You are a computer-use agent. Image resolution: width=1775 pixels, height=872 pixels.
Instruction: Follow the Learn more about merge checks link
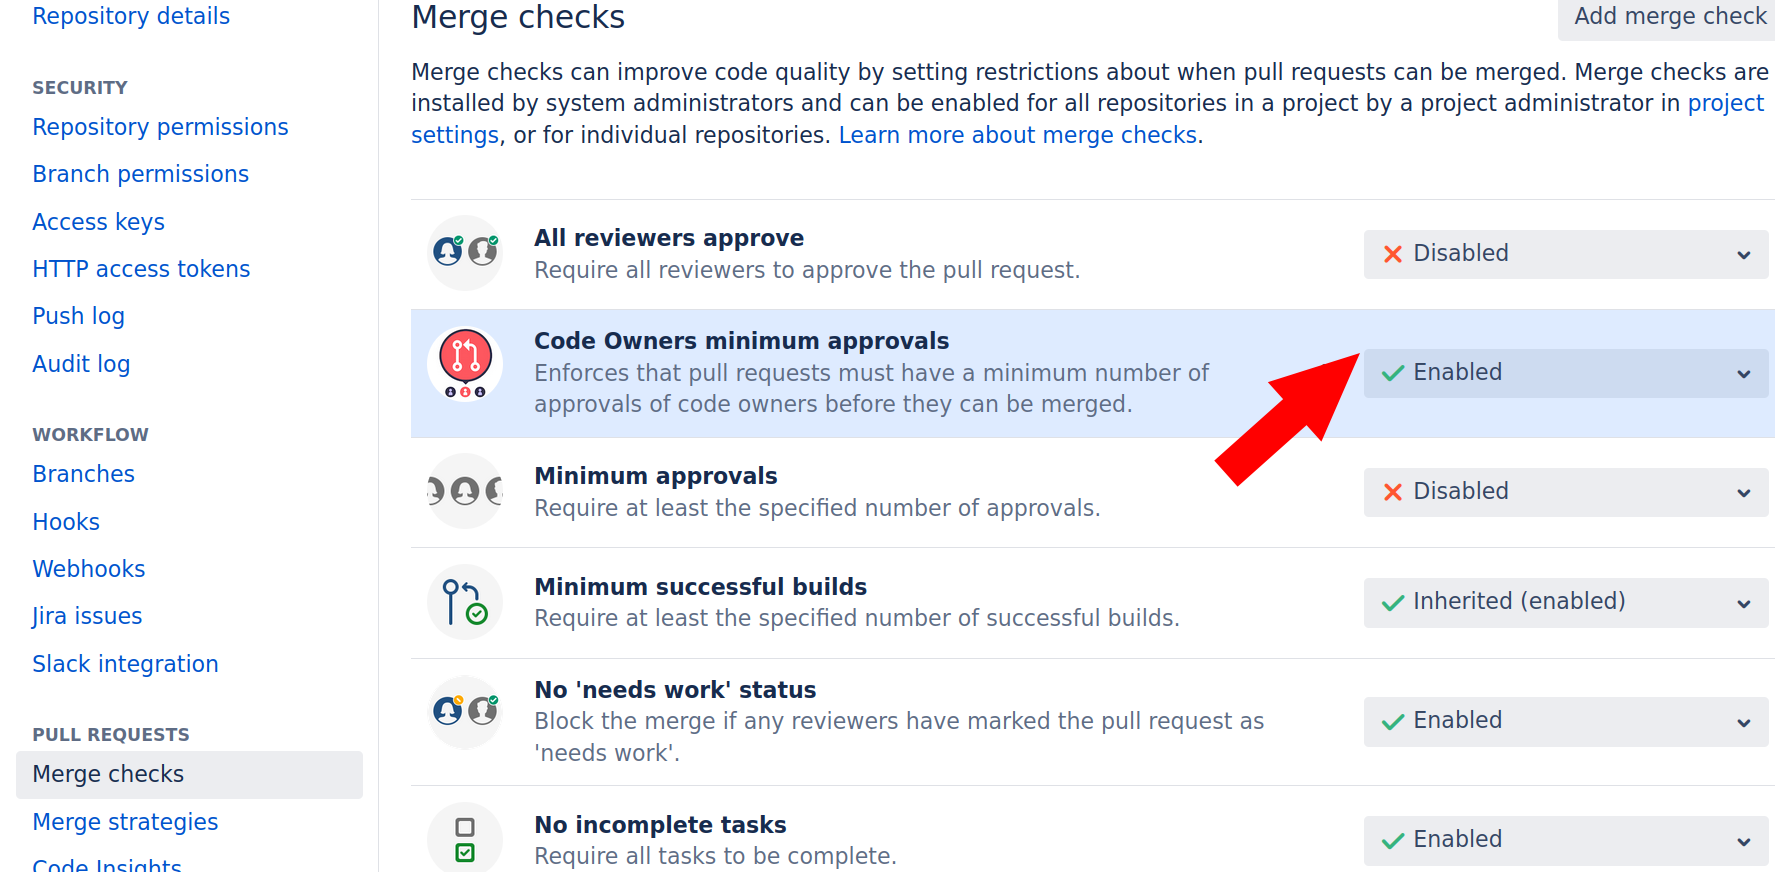[x=1018, y=135]
